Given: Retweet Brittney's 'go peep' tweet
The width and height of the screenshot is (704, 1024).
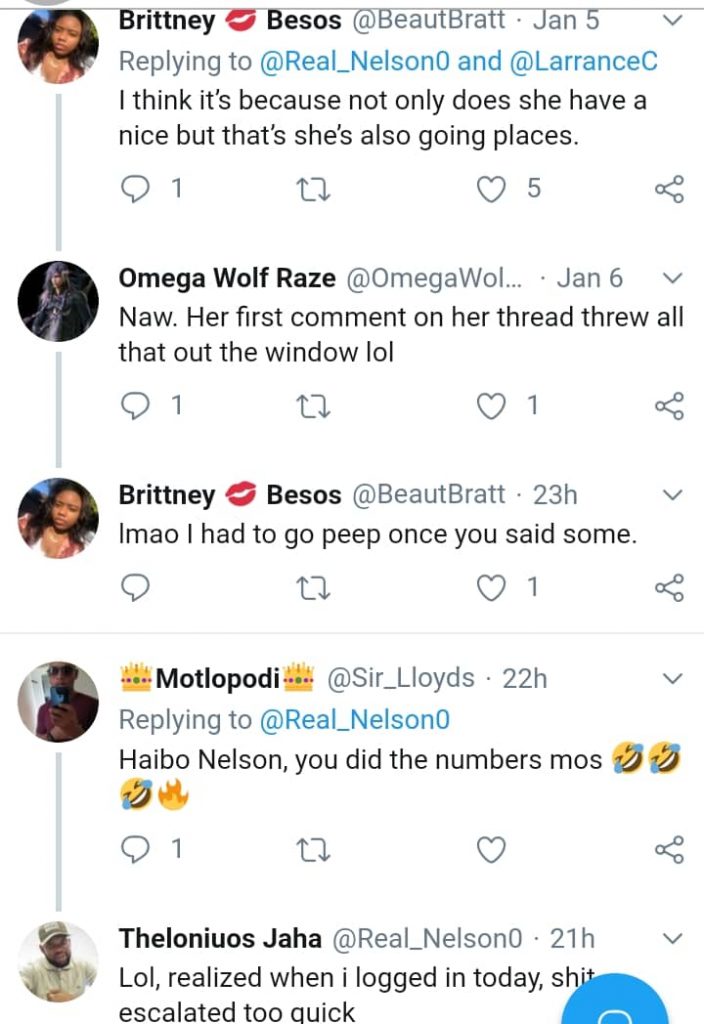Looking at the screenshot, I should pos(314,588).
